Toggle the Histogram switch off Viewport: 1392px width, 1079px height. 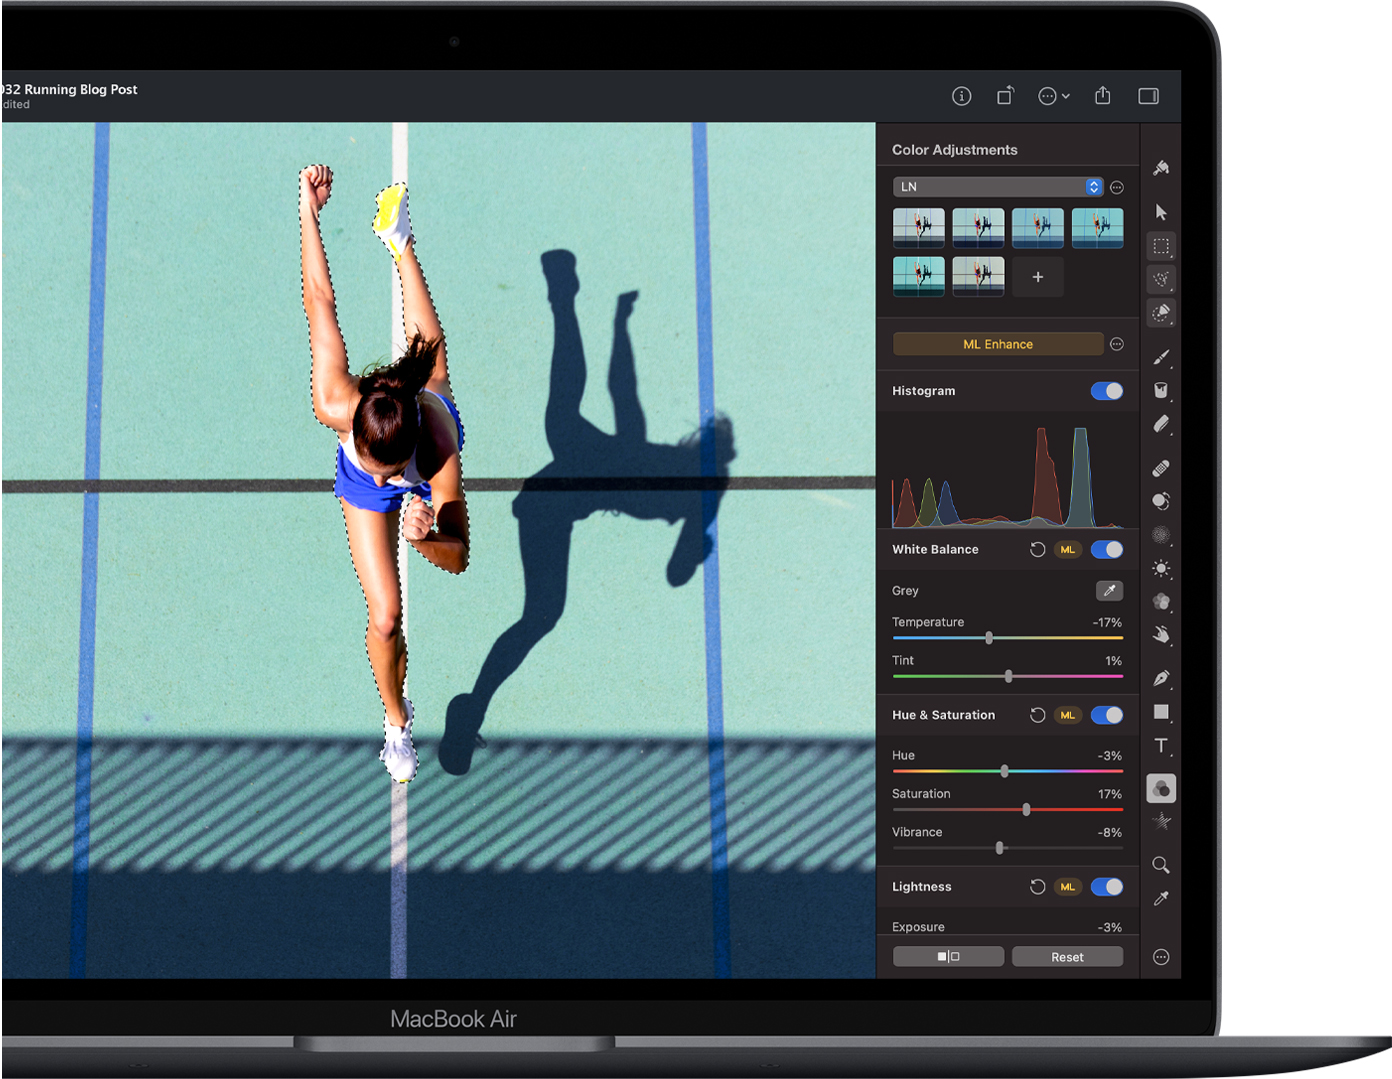(1106, 391)
